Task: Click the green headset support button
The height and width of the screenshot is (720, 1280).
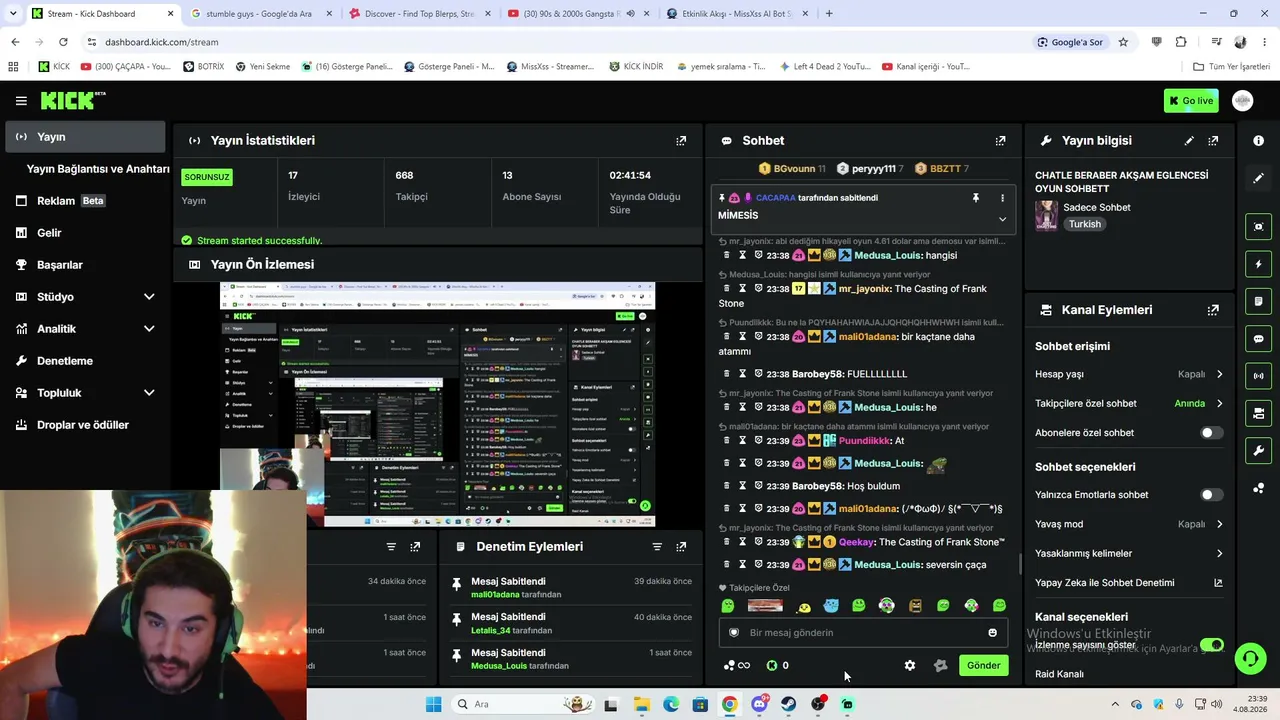Action: point(1250,658)
